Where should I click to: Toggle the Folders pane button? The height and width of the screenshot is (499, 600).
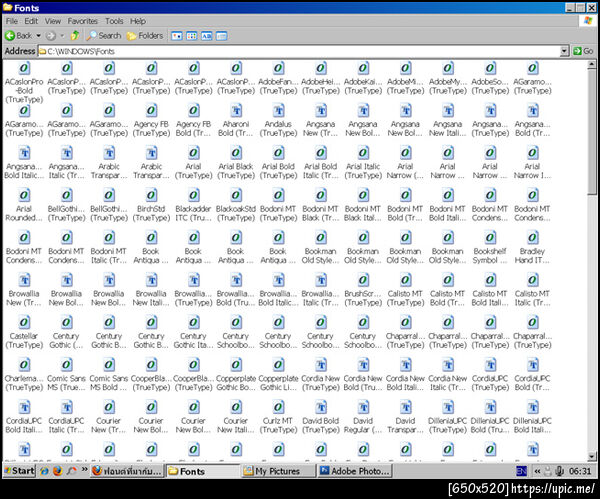tap(145, 36)
